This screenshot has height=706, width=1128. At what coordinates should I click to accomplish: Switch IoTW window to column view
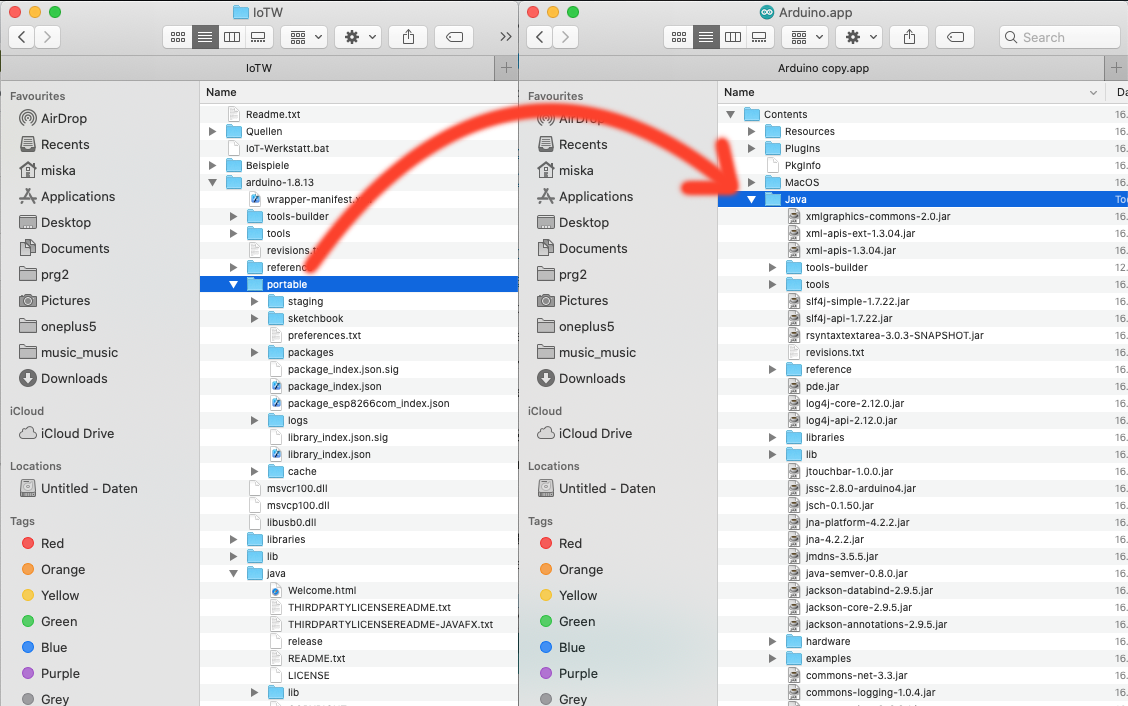pos(232,37)
